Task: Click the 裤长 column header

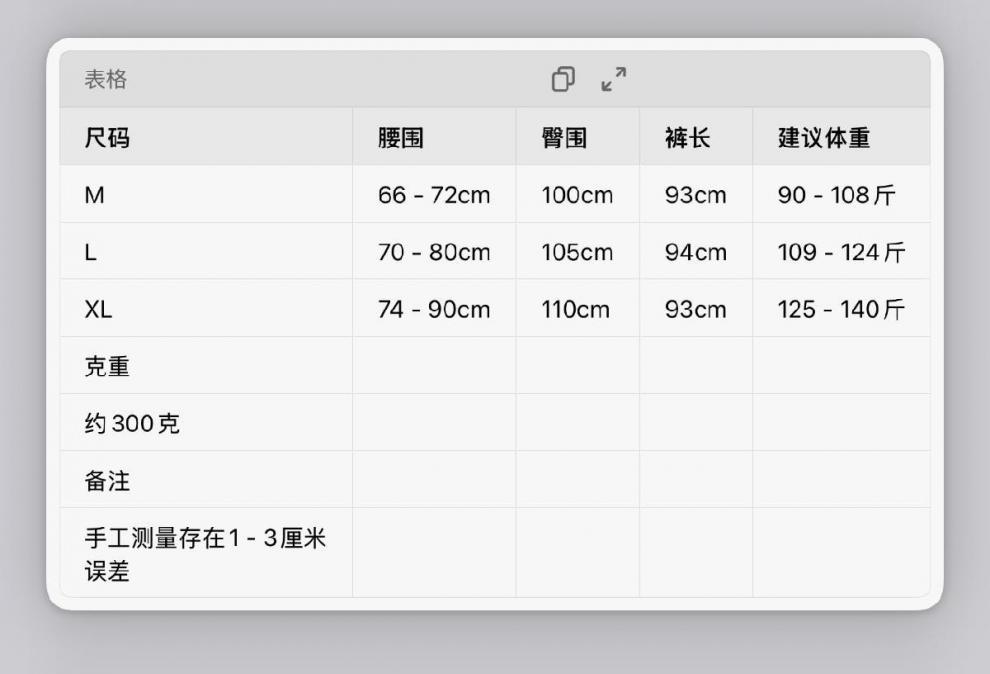Action: tap(687, 138)
